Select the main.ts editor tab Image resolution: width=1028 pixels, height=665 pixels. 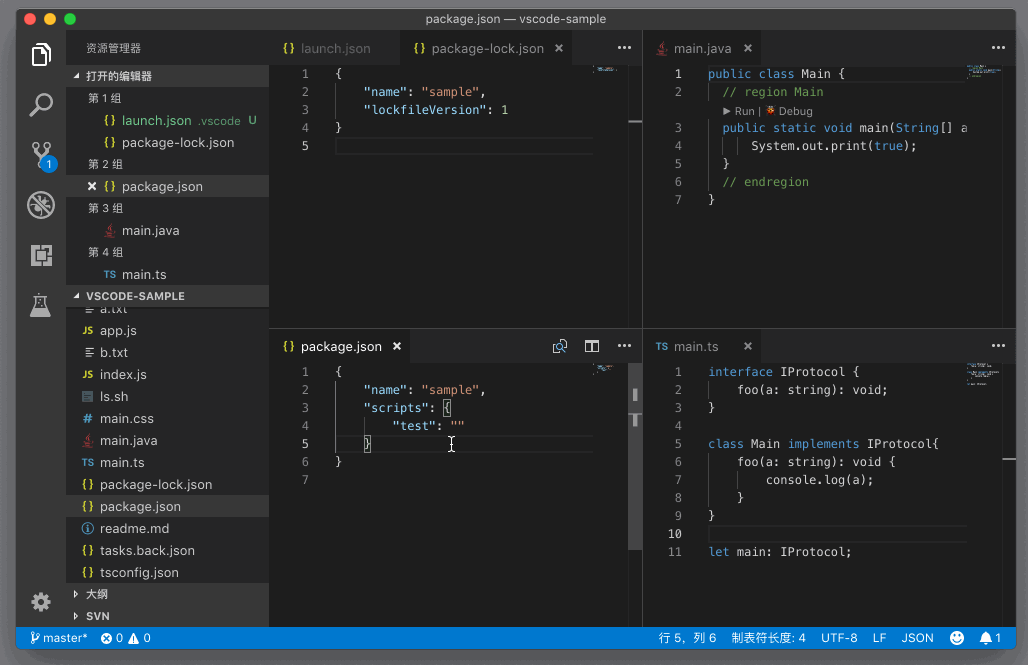pyautogui.click(x=695, y=346)
